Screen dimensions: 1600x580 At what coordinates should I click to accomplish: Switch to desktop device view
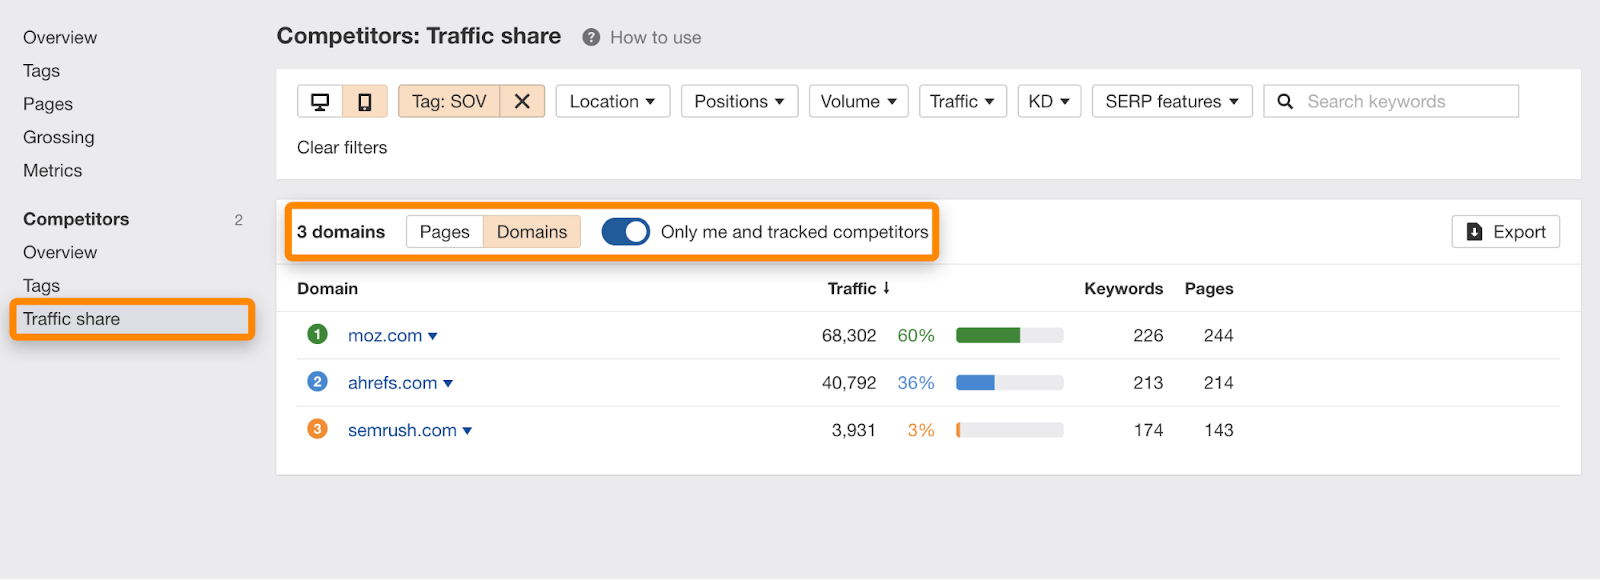(320, 101)
